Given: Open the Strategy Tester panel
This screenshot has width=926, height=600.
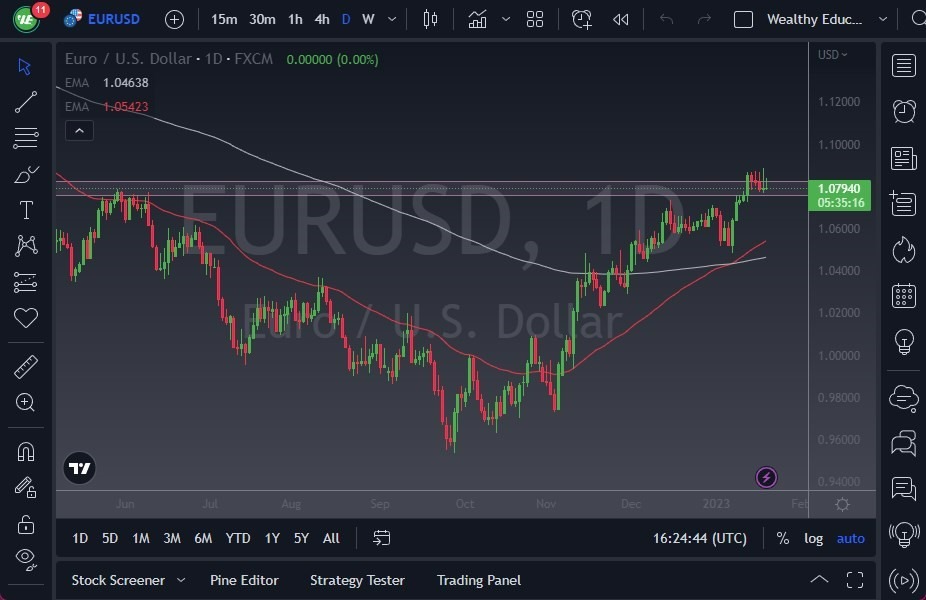Looking at the screenshot, I should coord(357,580).
